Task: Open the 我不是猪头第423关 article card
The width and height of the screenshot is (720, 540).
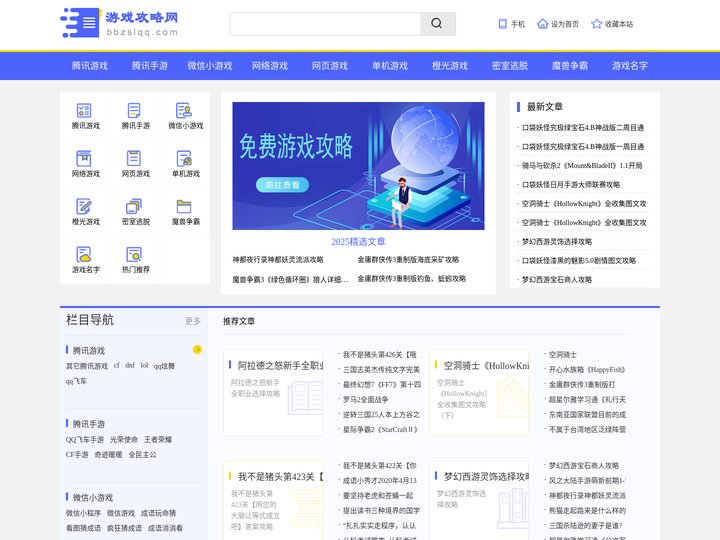Action: pyautogui.click(x=273, y=501)
